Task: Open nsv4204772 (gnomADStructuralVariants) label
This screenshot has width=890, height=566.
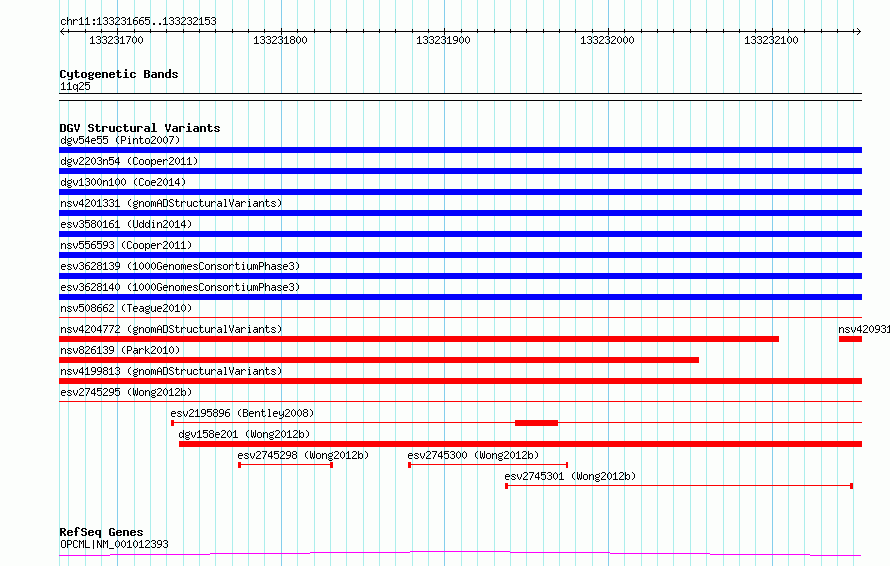Action: point(171,329)
